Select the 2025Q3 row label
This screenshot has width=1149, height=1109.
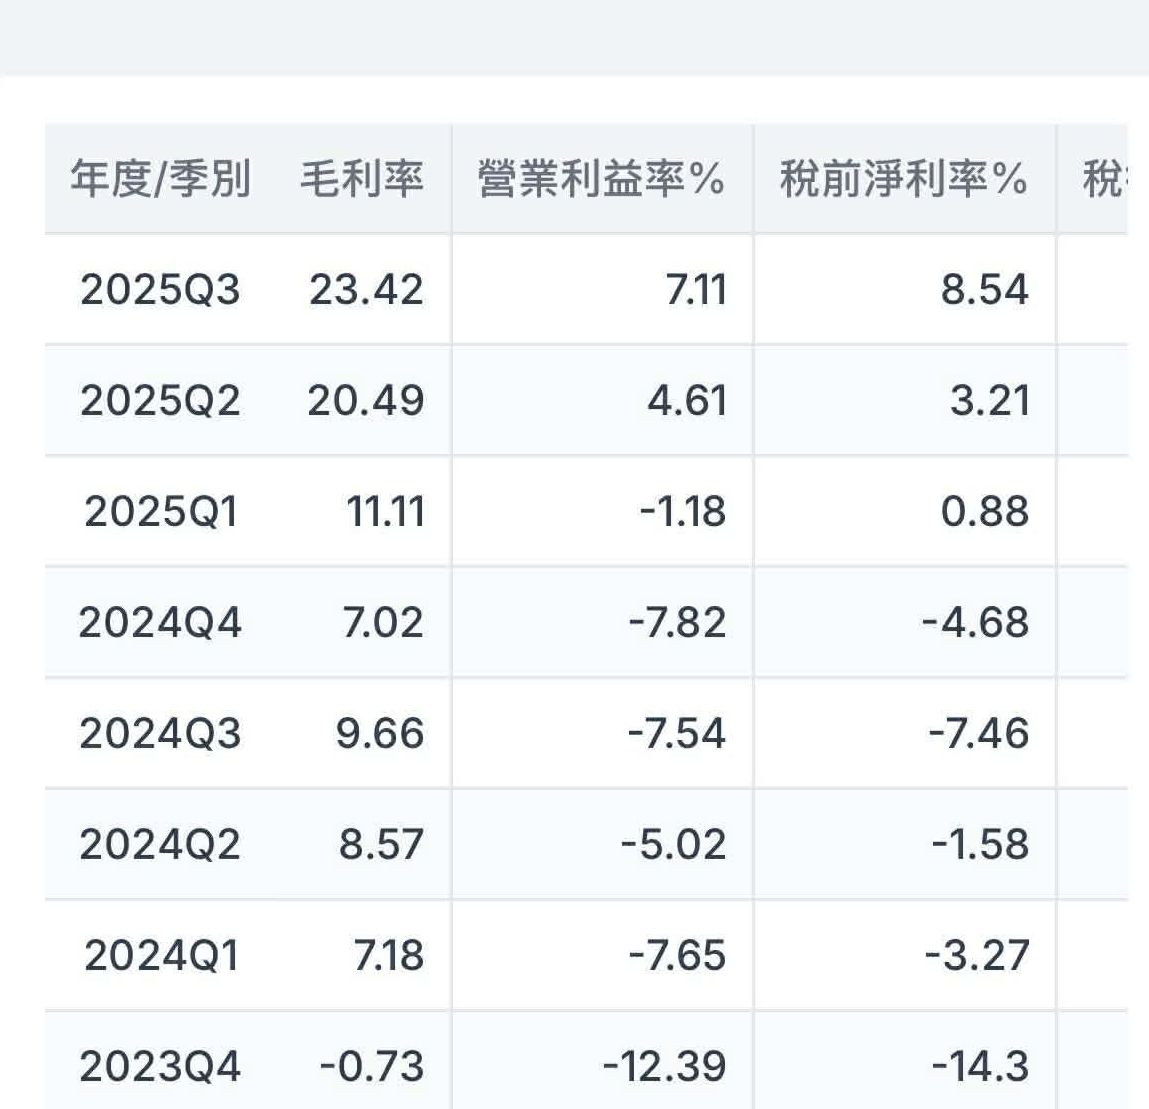tap(160, 290)
